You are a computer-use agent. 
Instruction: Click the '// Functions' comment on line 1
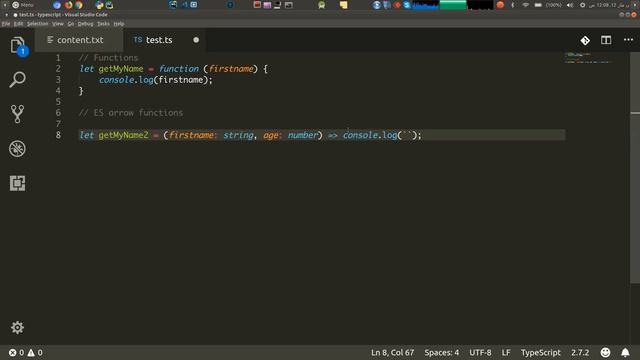point(108,58)
